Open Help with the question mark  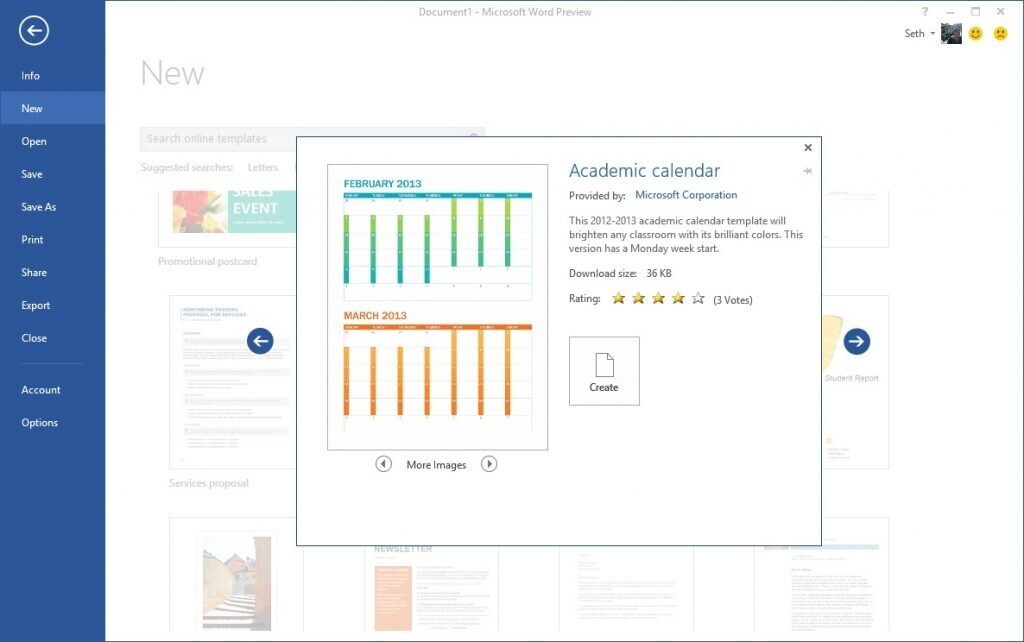pyautogui.click(x=925, y=11)
